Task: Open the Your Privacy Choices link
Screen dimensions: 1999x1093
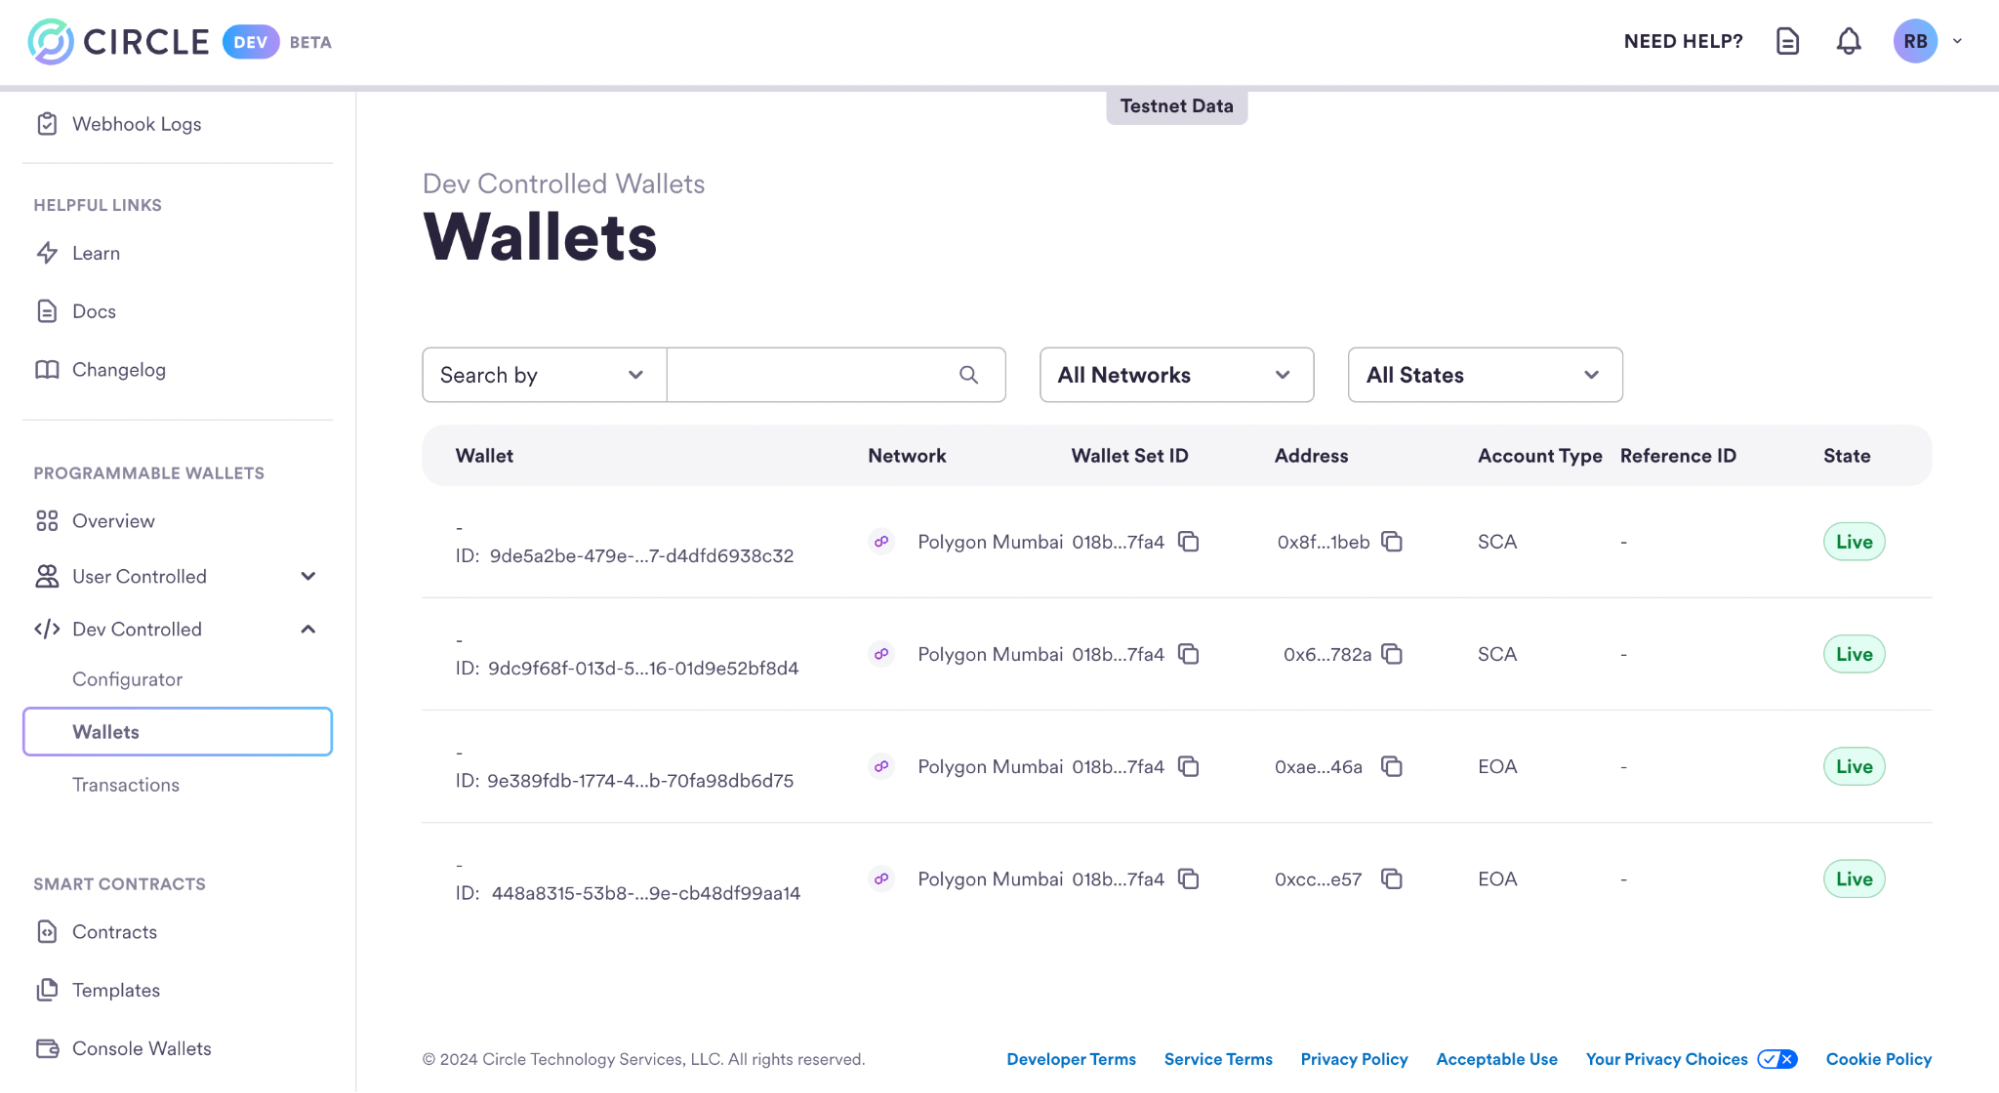Action: [x=1667, y=1059]
